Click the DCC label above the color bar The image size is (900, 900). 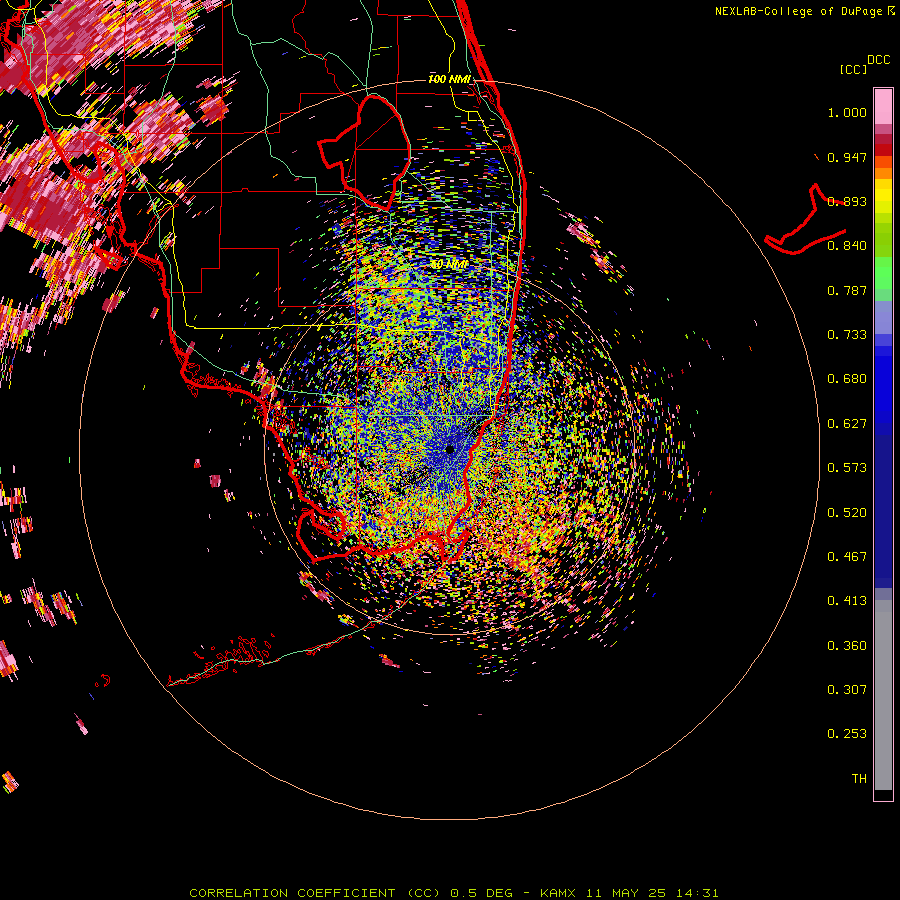click(878, 60)
